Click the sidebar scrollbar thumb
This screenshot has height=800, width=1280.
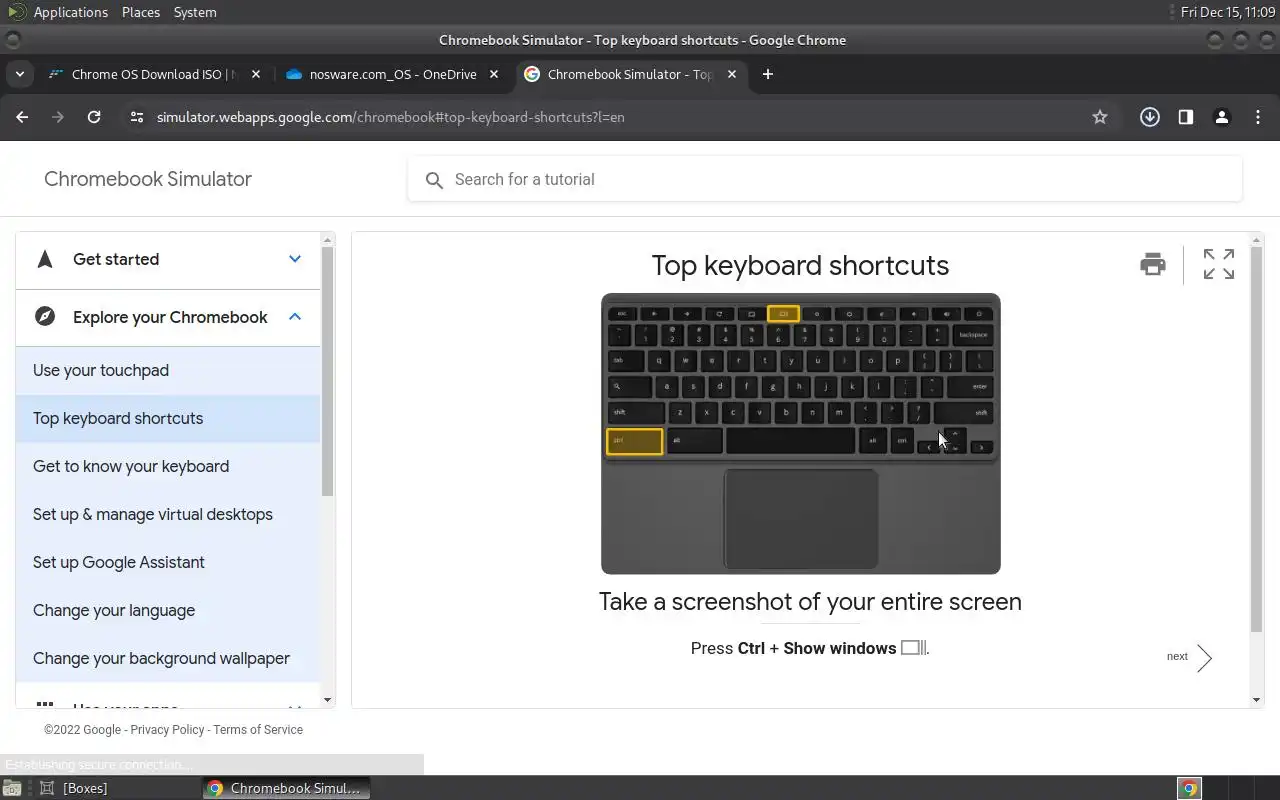[x=327, y=372]
